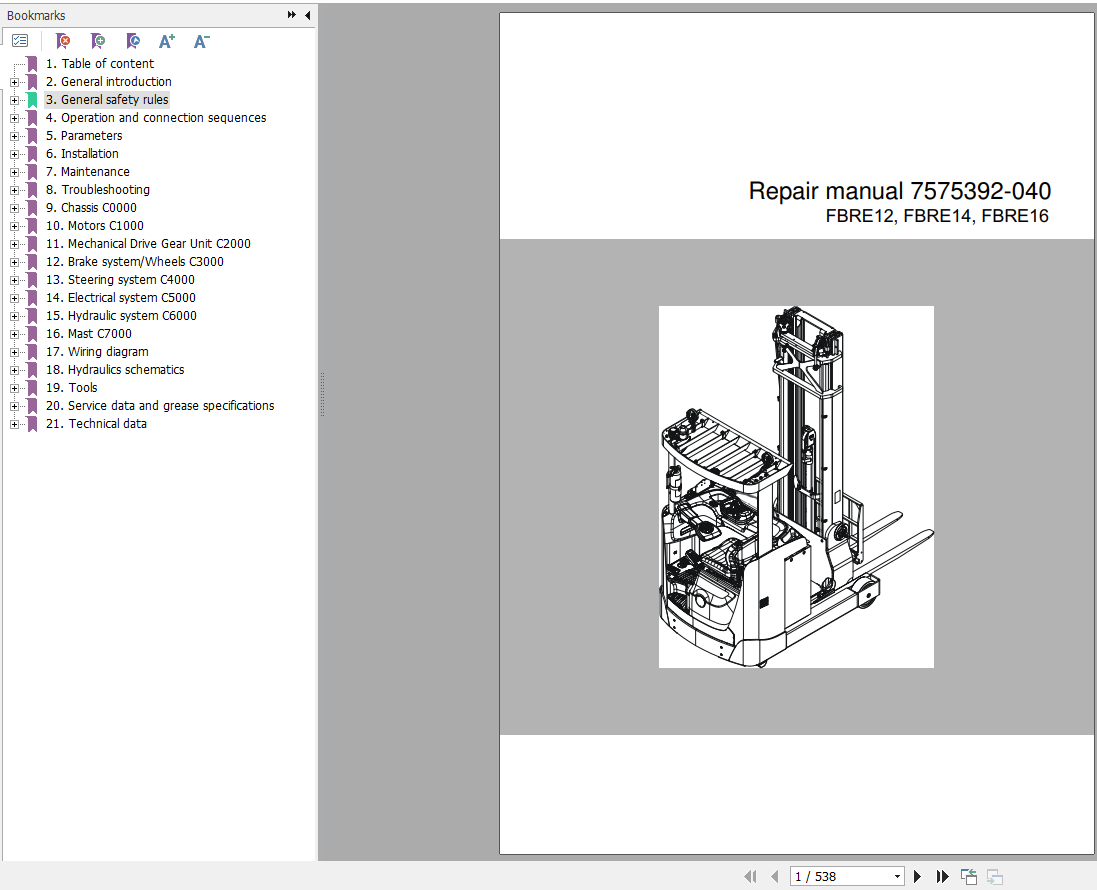Expand 21. Technical data bookmark
This screenshot has width=1097, height=890.
[x=14, y=424]
